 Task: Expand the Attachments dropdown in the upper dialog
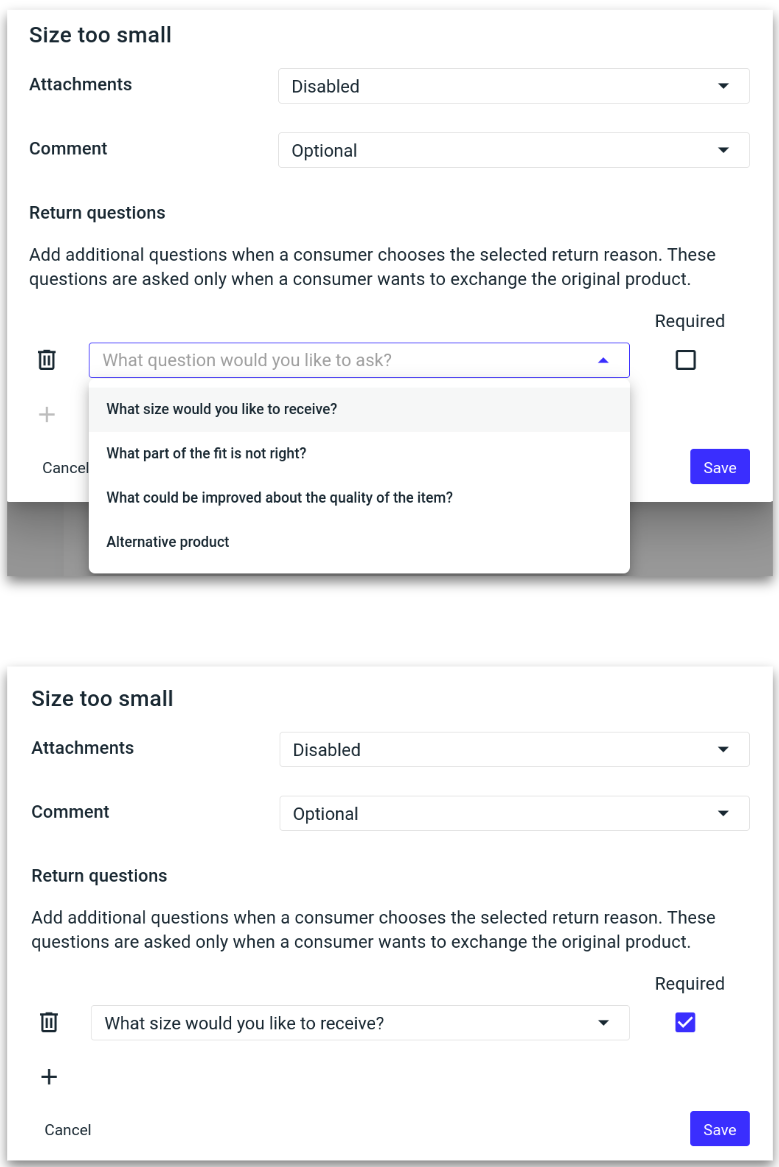pyautogui.click(x=513, y=86)
